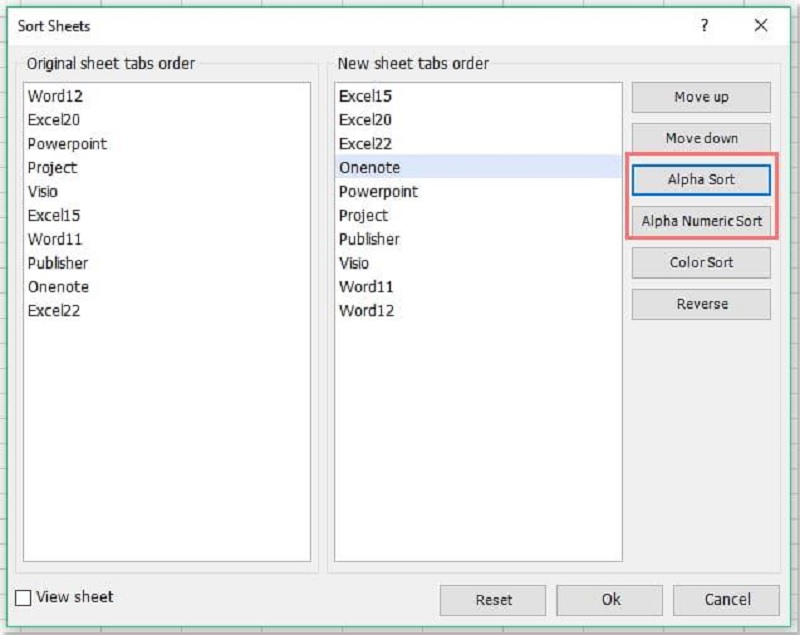Select Powerpoint in original sheet tabs list
Viewport: 800px width, 635px height.
pyautogui.click(x=67, y=144)
